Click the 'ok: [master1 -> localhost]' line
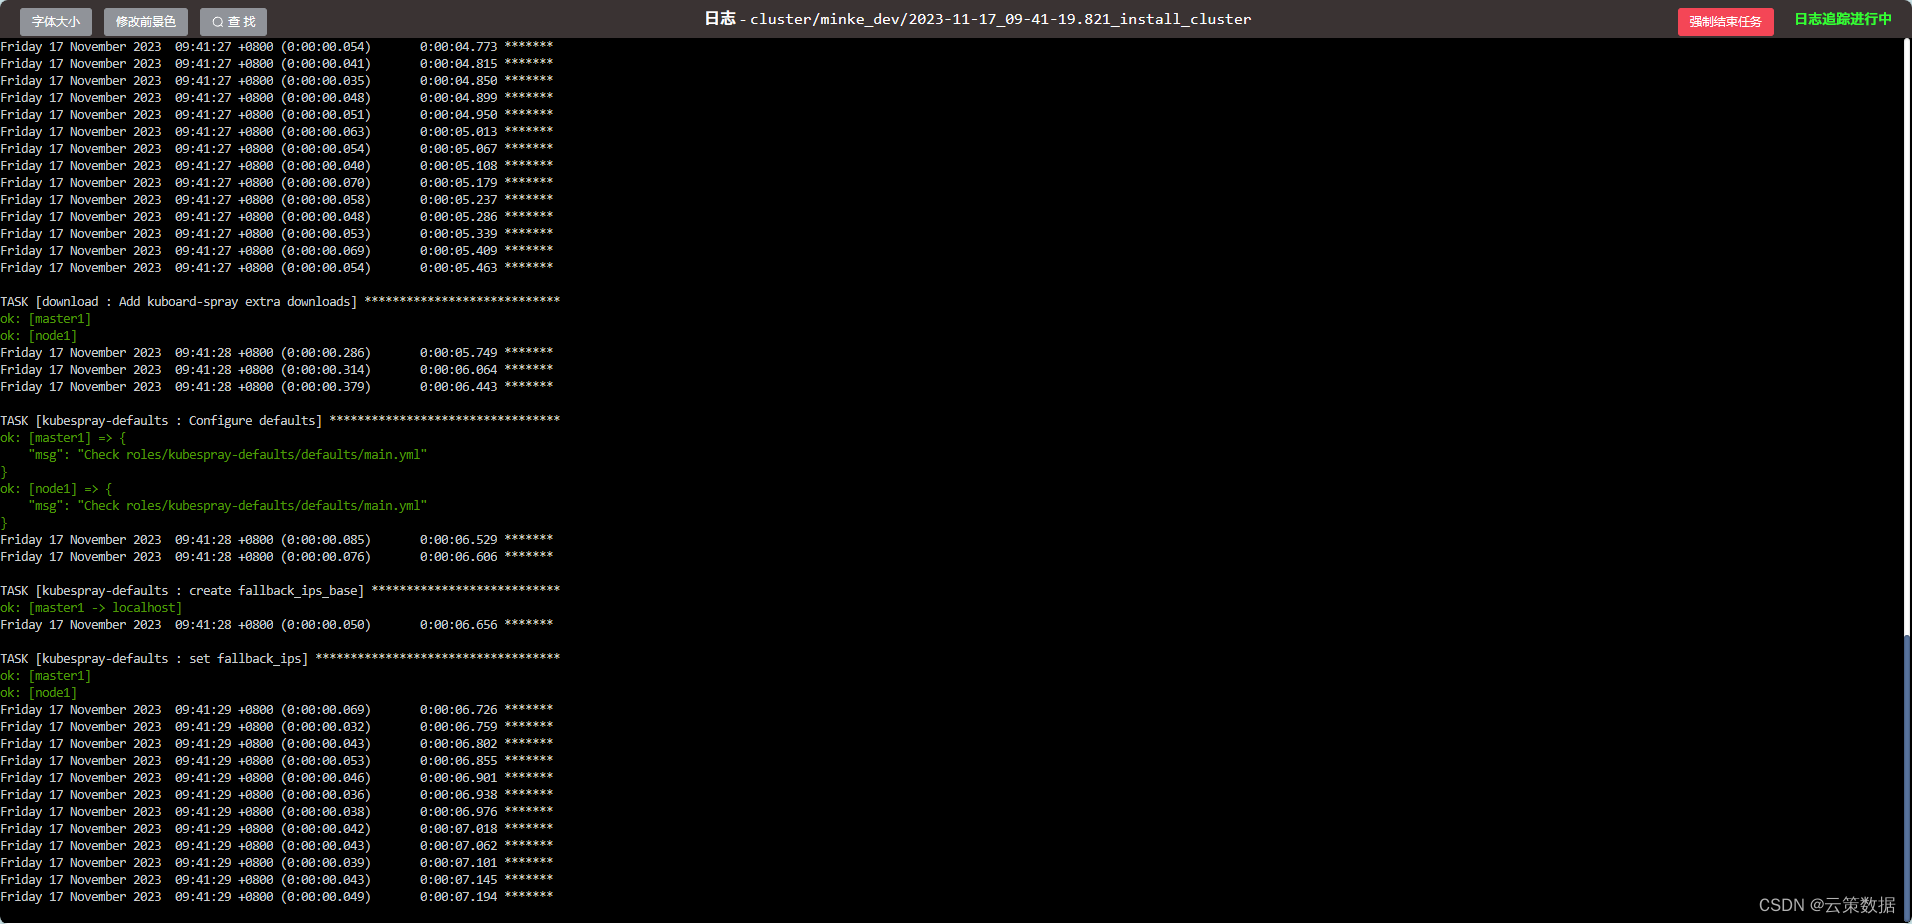This screenshot has height=924, width=1912. tap(91, 607)
